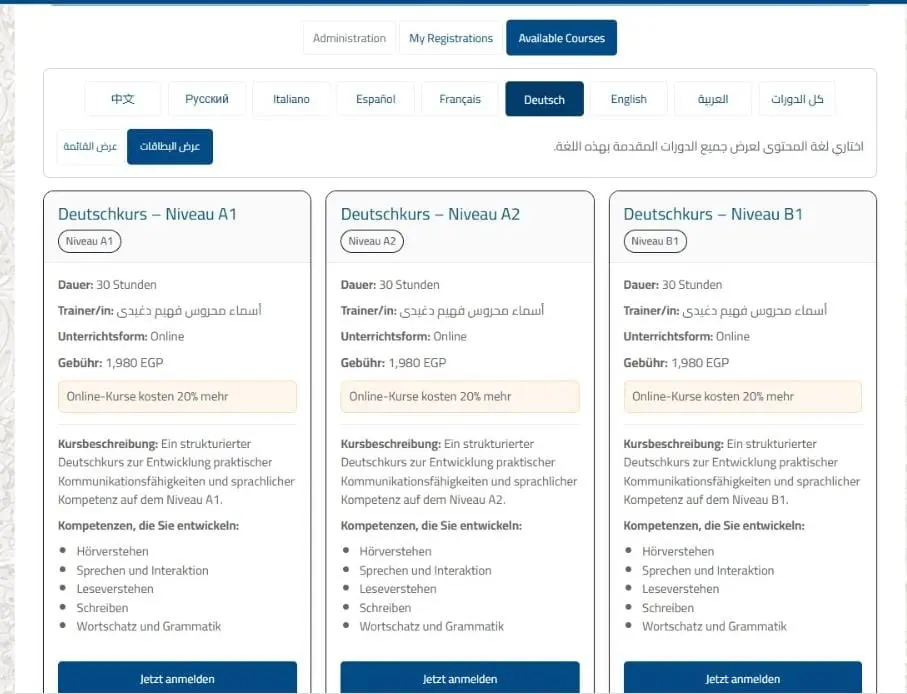The width and height of the screenshot is (907, 694).
Task: Open the Deutschkurs – Niveau A1 title
Action: point(148,214)
